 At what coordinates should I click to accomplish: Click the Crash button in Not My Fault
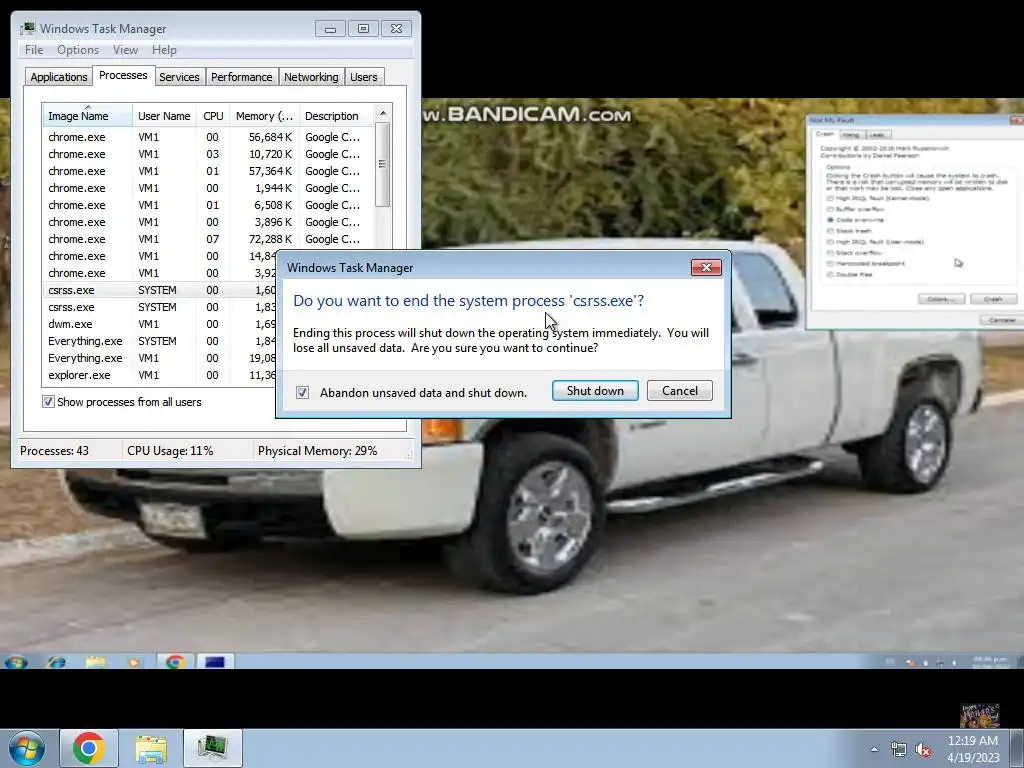(993, 299)
